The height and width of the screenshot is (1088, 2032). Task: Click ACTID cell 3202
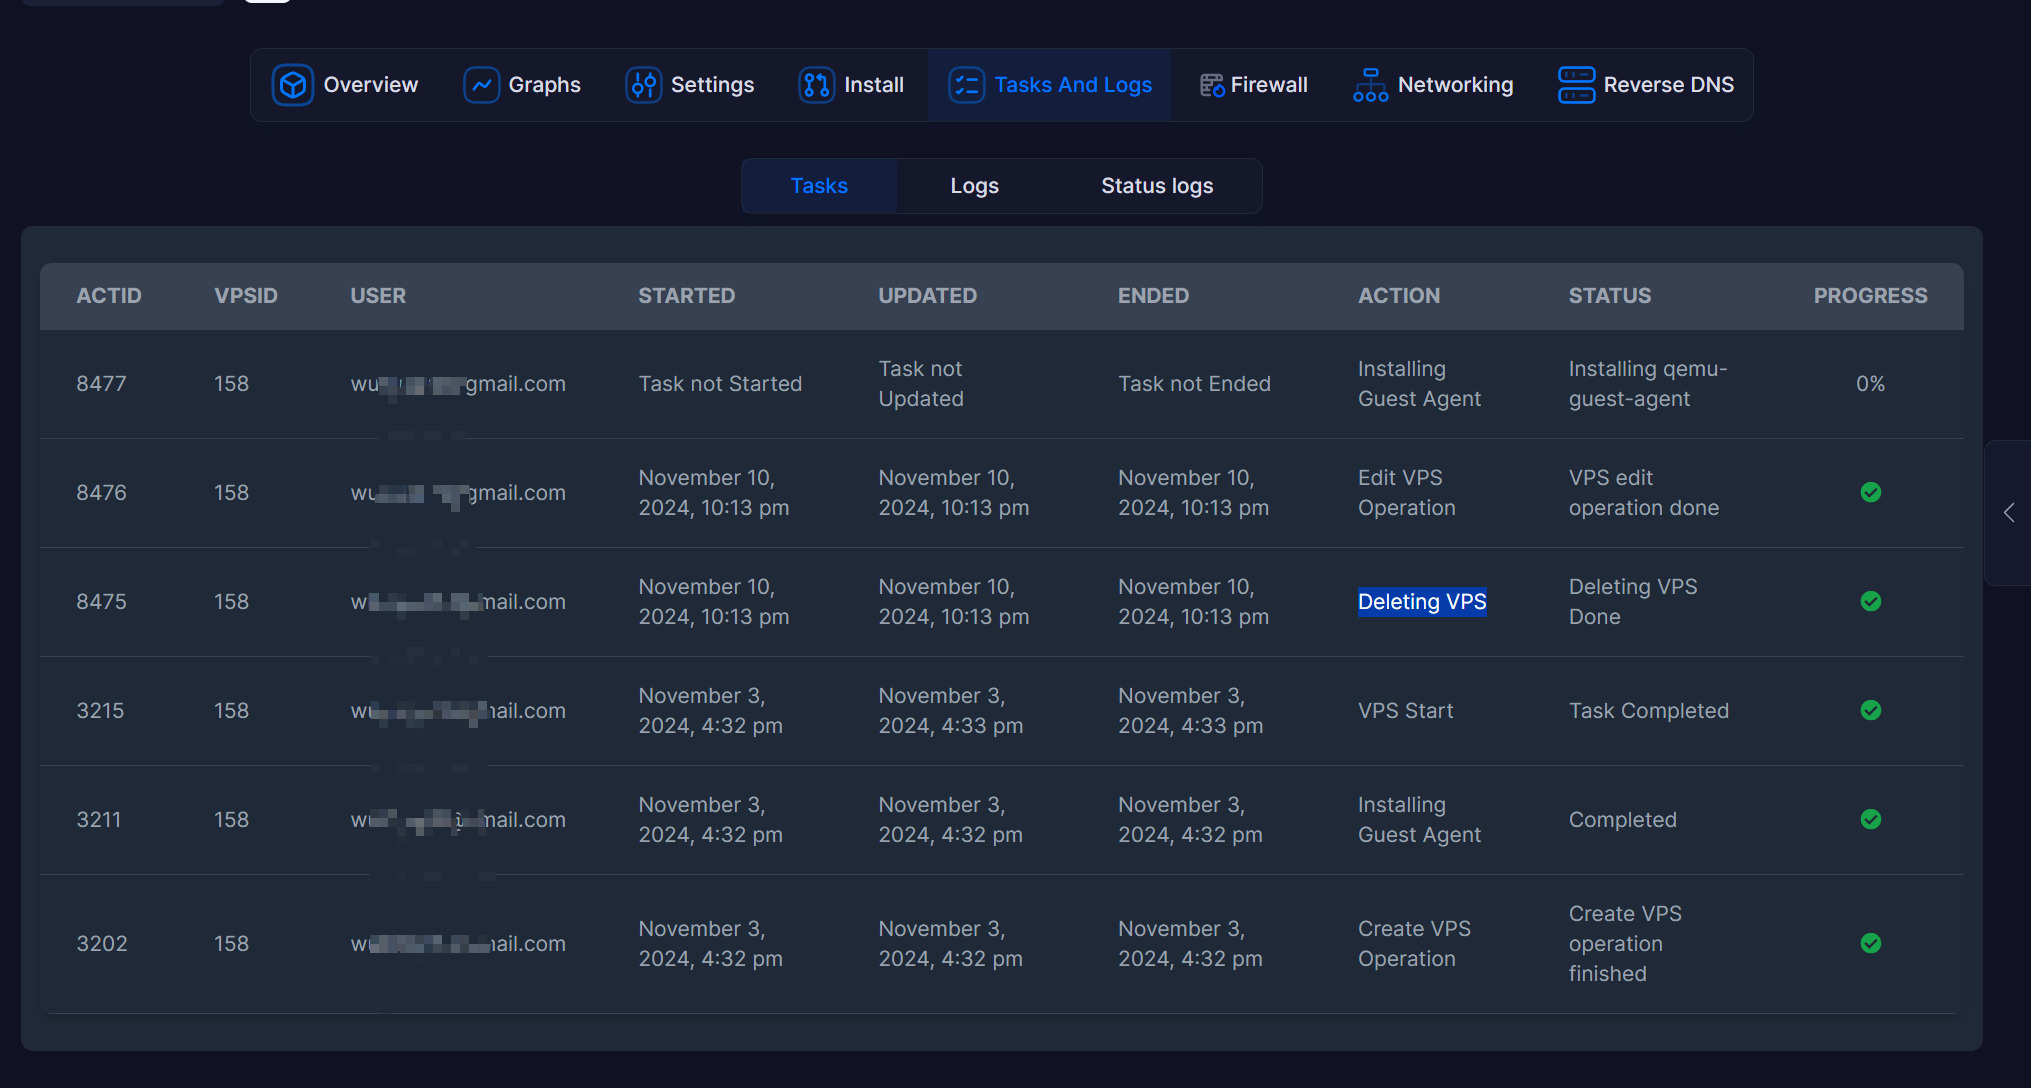coord(102,944)
